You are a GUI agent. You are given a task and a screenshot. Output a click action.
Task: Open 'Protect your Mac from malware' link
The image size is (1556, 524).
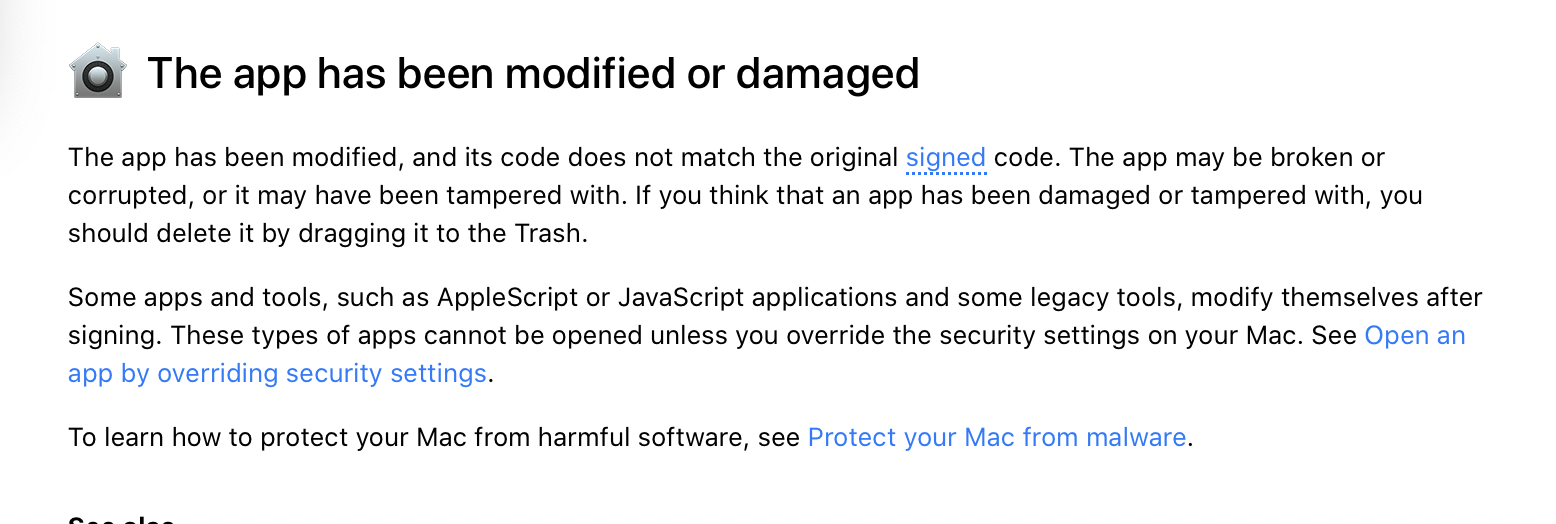pos(997,438)
